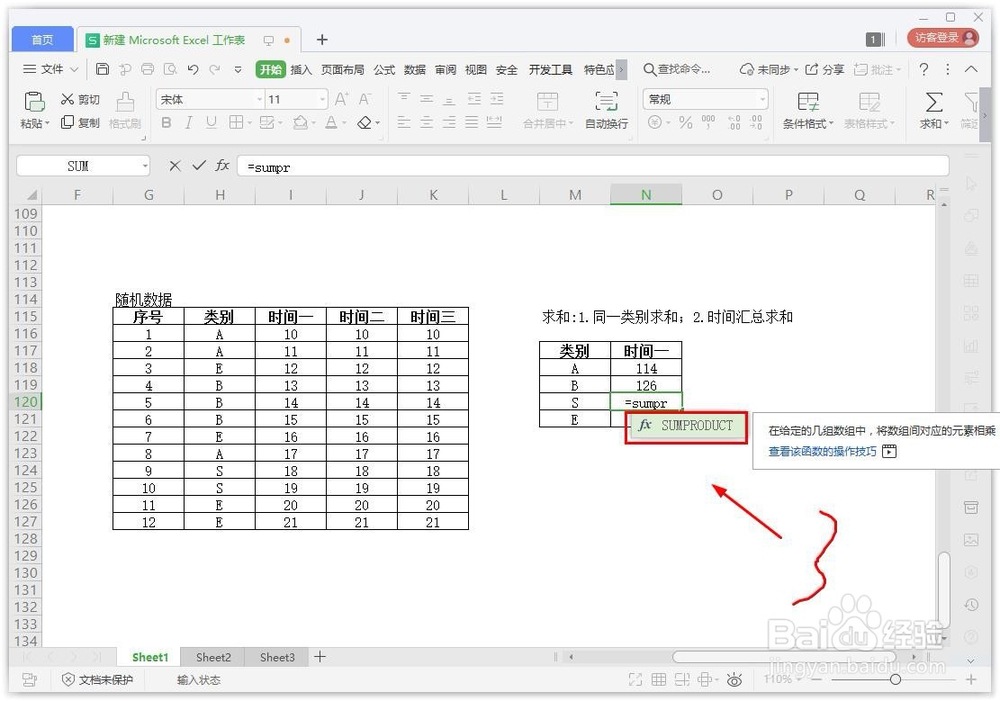The image size is (1000, 701).
Task: Select column N header
Action: click(646, 195)
